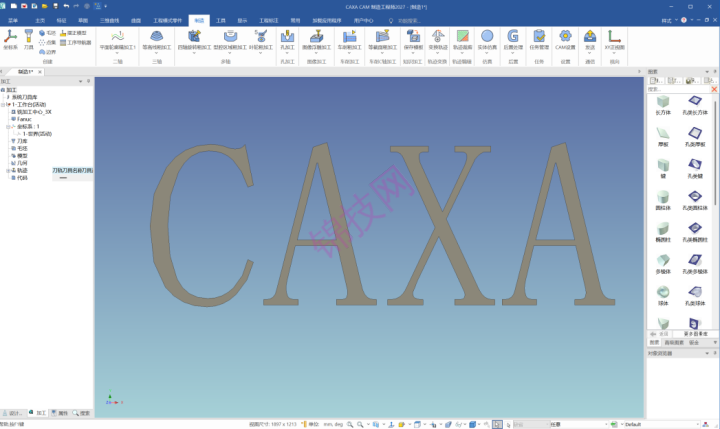Open dropdown under XY正视图
This screenshot has width=720, height=429.
[x=614, y=53]
